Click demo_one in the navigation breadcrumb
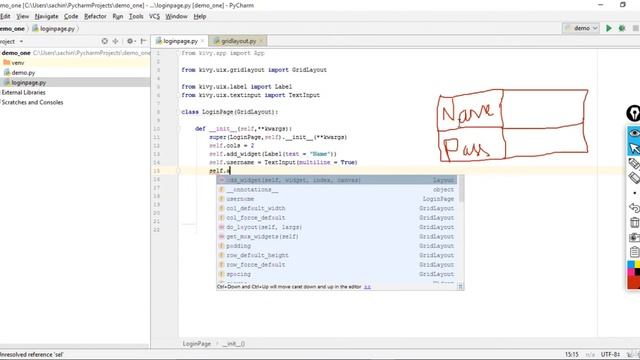This screenshot has height=360, width=640. tap(12, 29)
